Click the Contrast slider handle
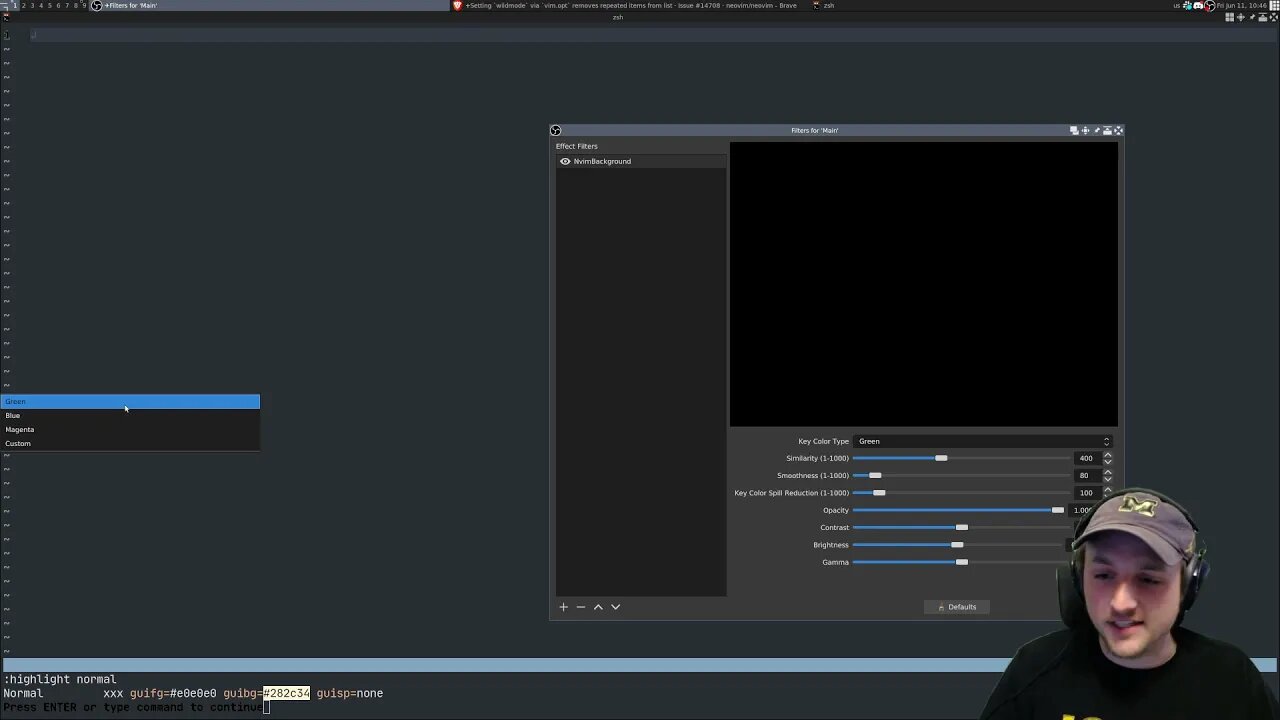 point(962,527)
